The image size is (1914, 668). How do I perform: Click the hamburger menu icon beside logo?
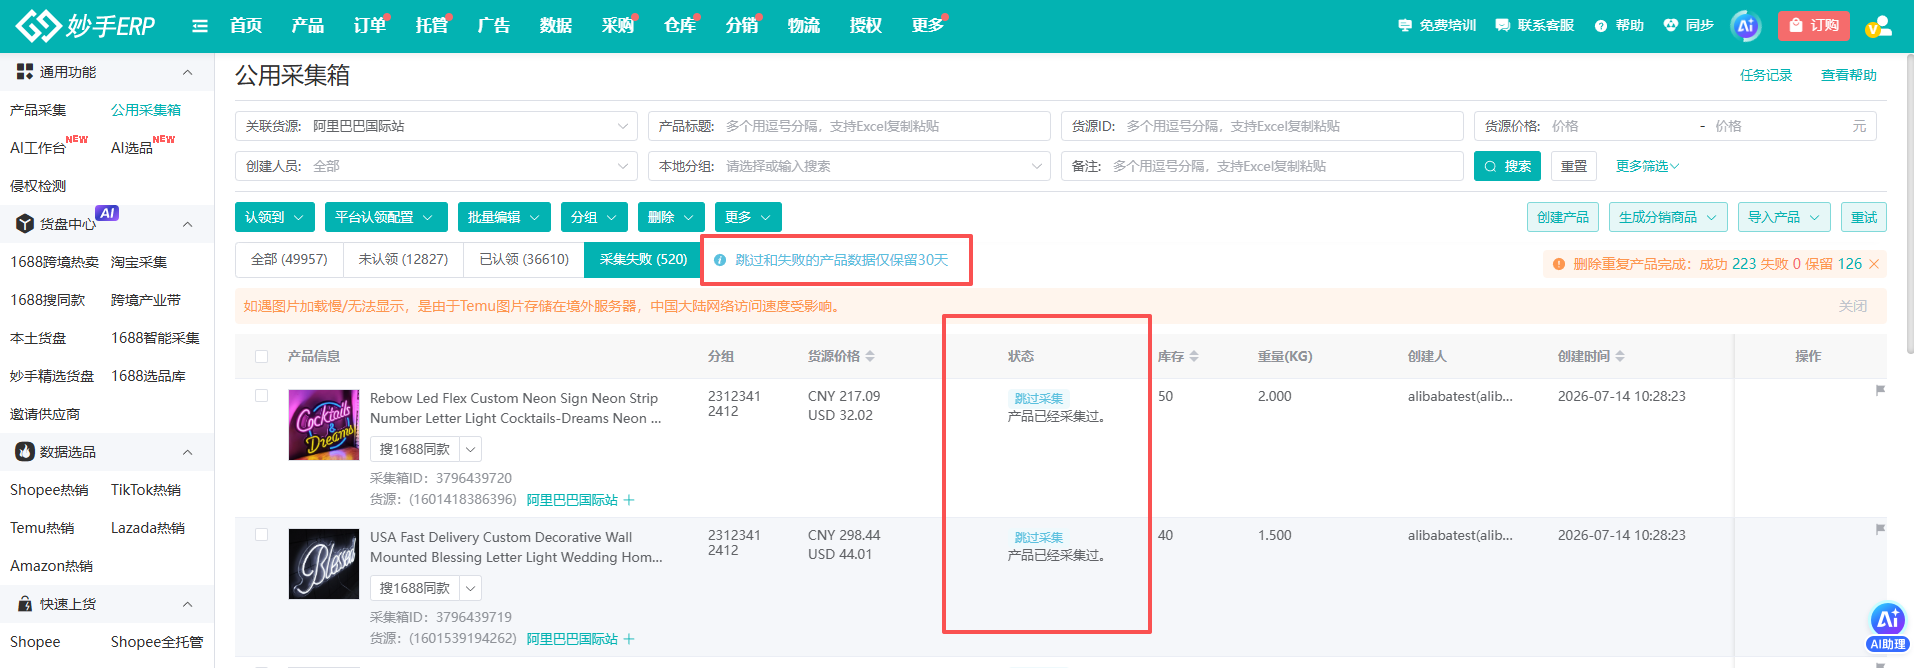(200, 26)
